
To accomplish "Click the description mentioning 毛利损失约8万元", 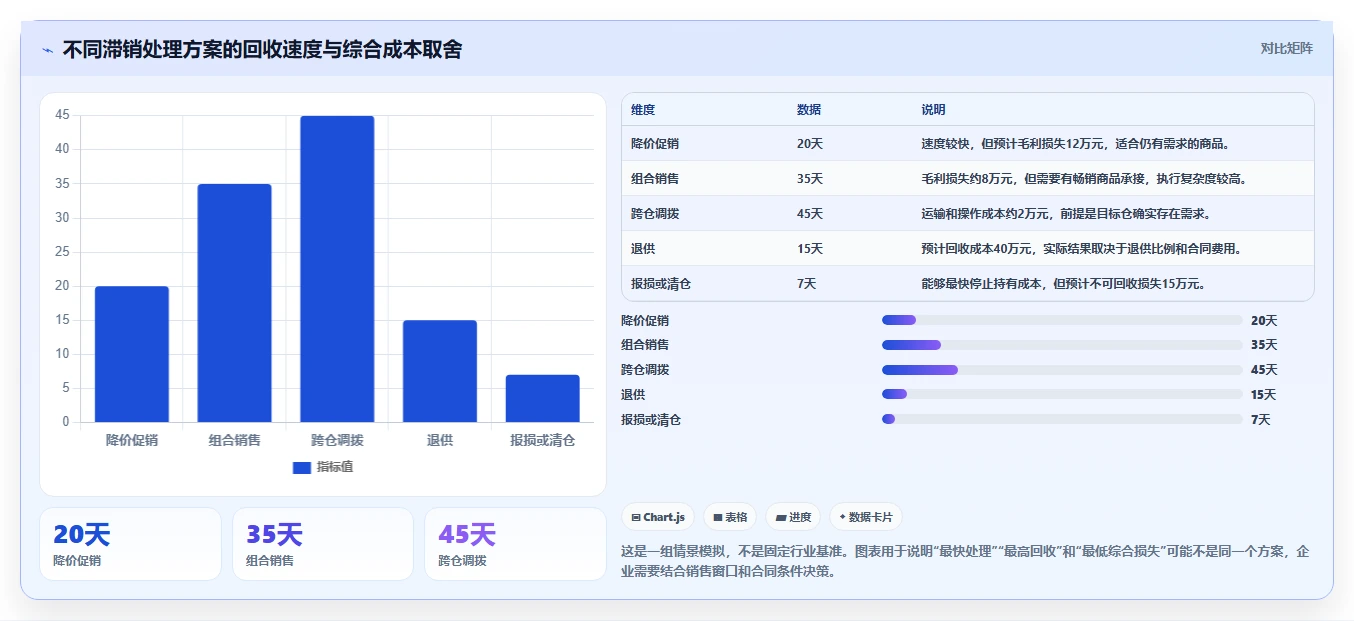I will coord(1084,179).
